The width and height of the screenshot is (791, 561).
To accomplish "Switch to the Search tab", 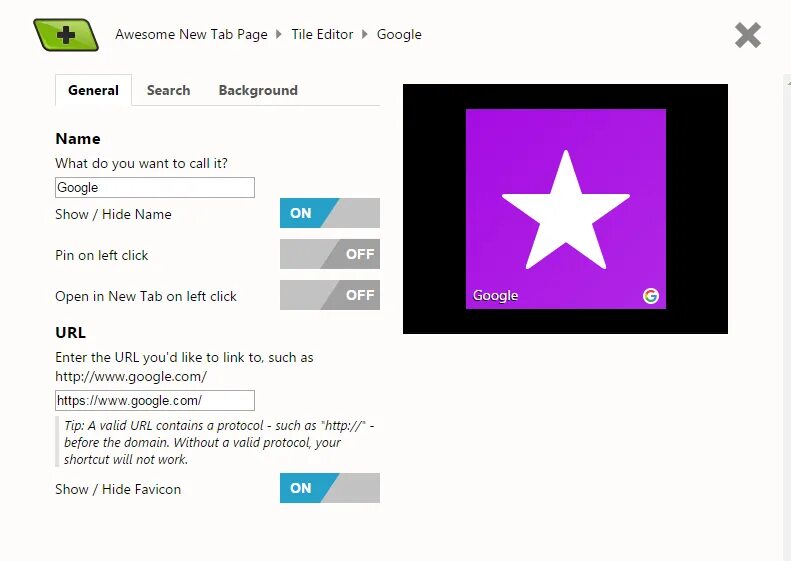I will point(168,90).
